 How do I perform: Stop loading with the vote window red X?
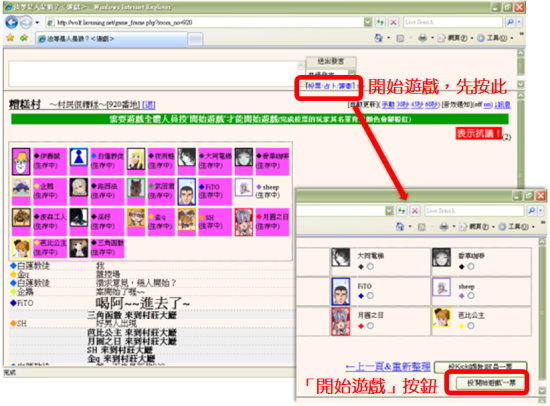pyautogui.click(x=415, y=211)
